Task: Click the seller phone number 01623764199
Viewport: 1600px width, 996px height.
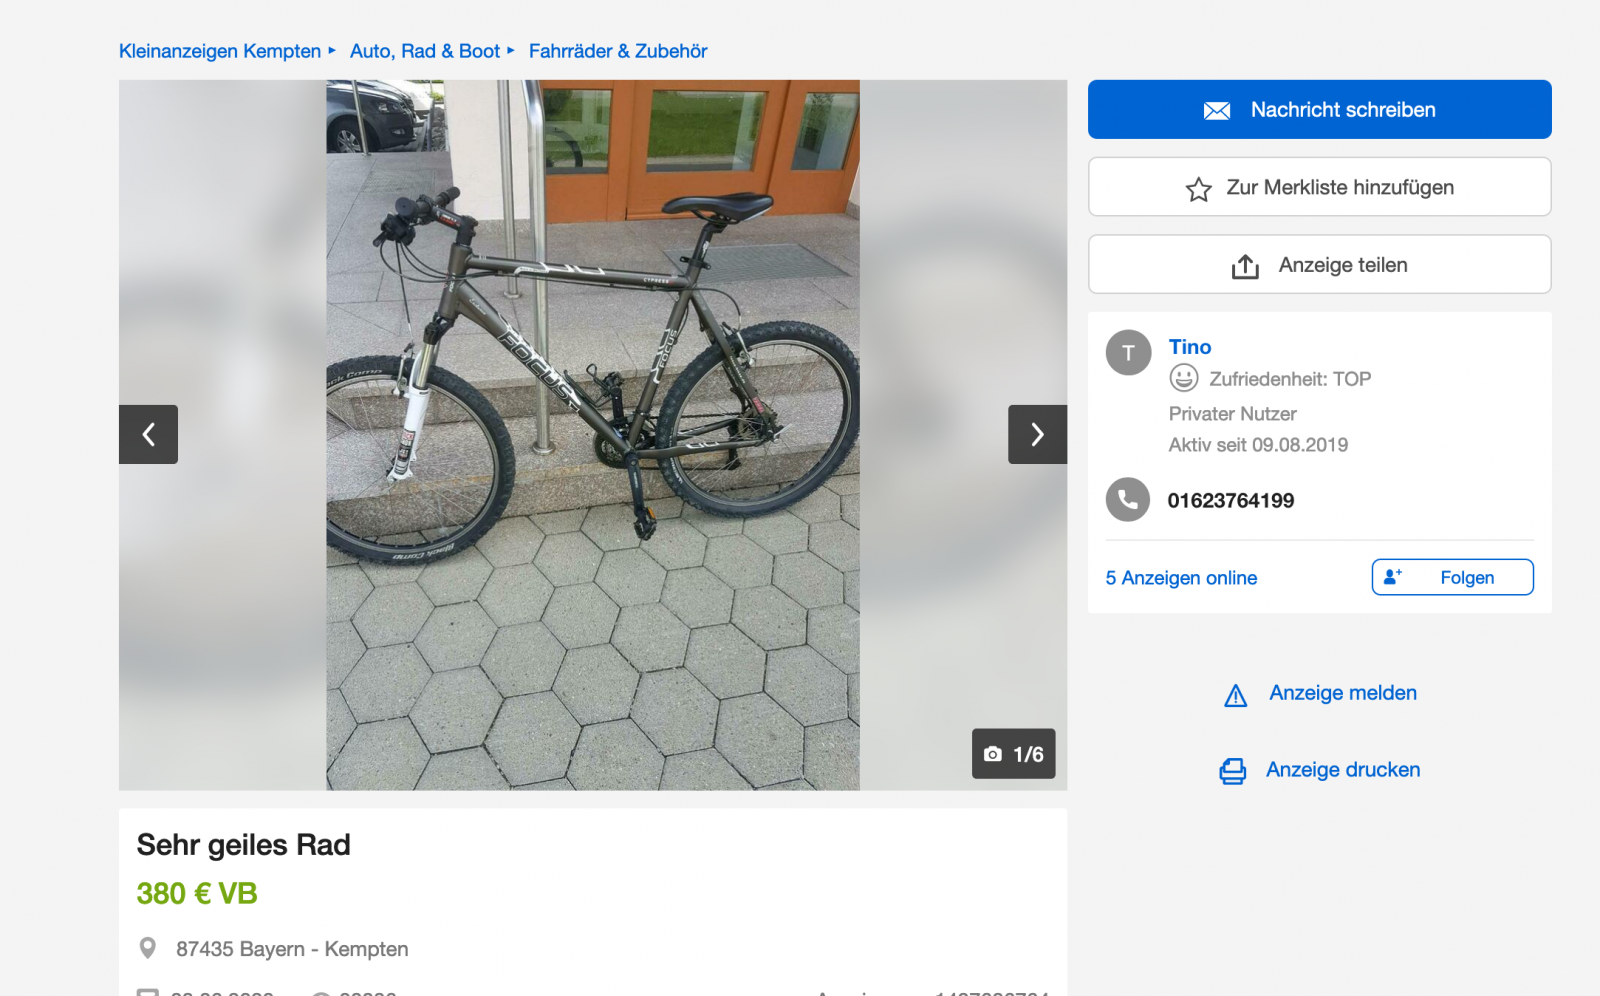Action: click(x=1230, y=501)
